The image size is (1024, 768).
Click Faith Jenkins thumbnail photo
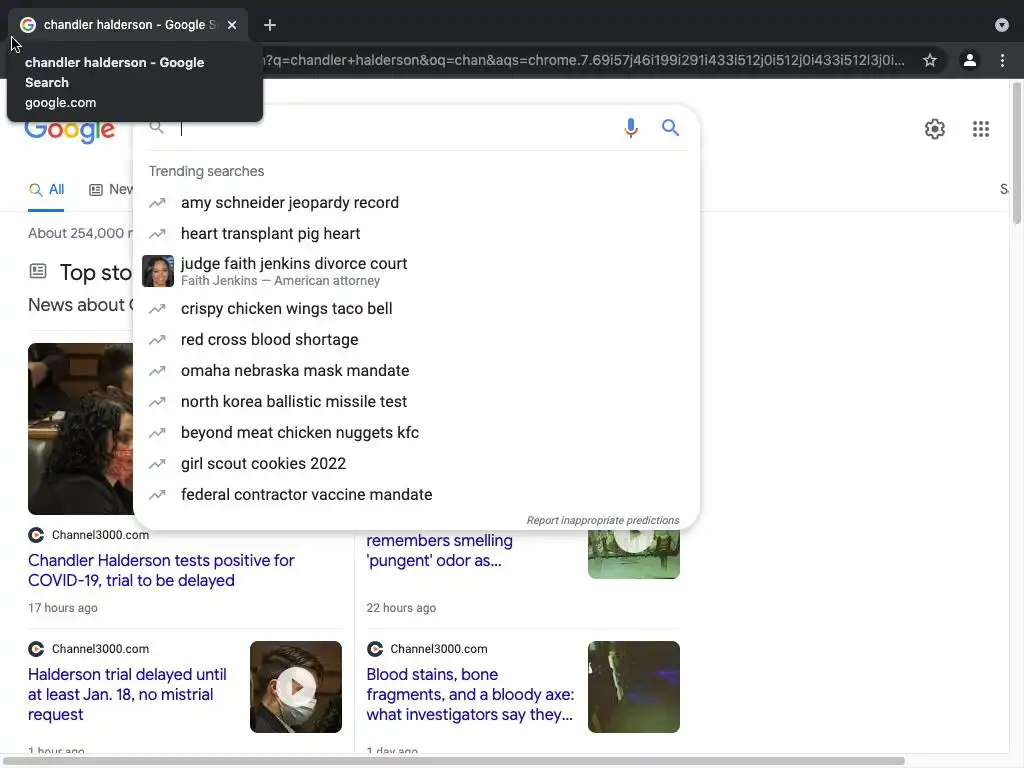pyautogui.click(x=158, y=271)
